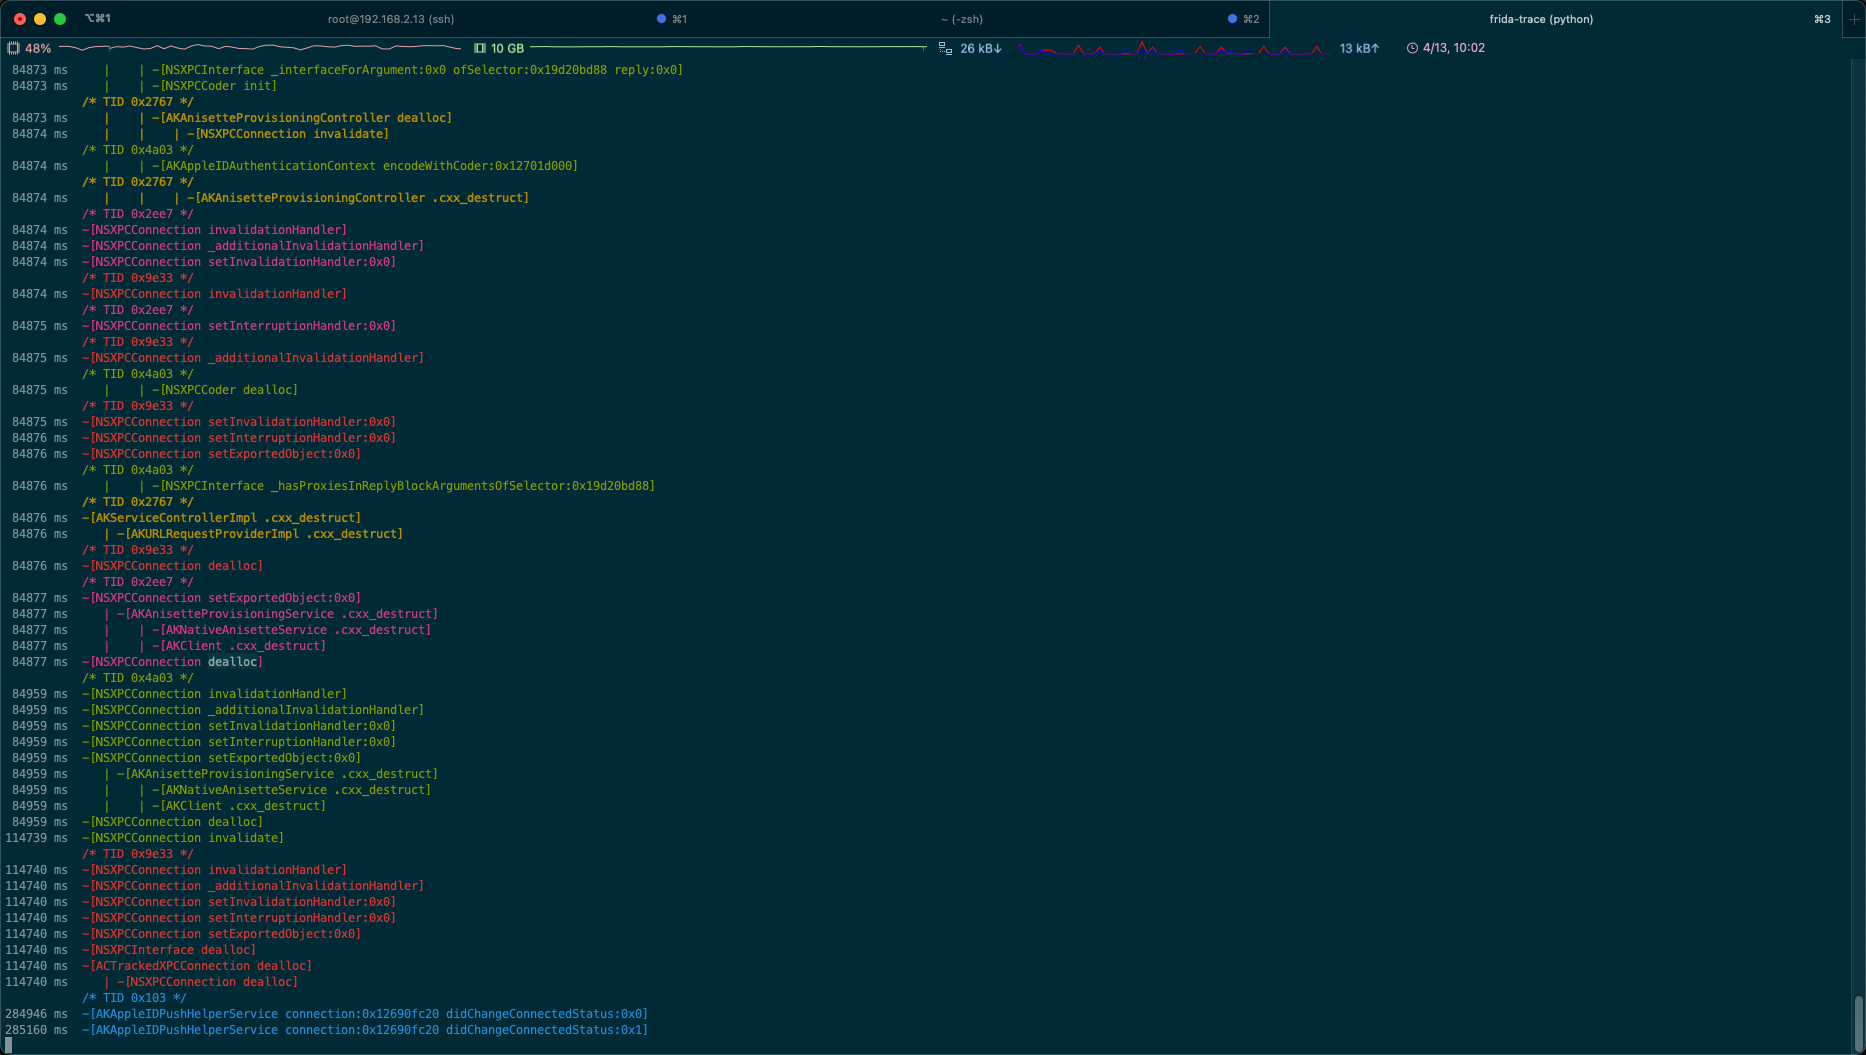
Task: Click the AKAppleIDAuthenticationContext encodeWithCoder line
Action: 365,166
